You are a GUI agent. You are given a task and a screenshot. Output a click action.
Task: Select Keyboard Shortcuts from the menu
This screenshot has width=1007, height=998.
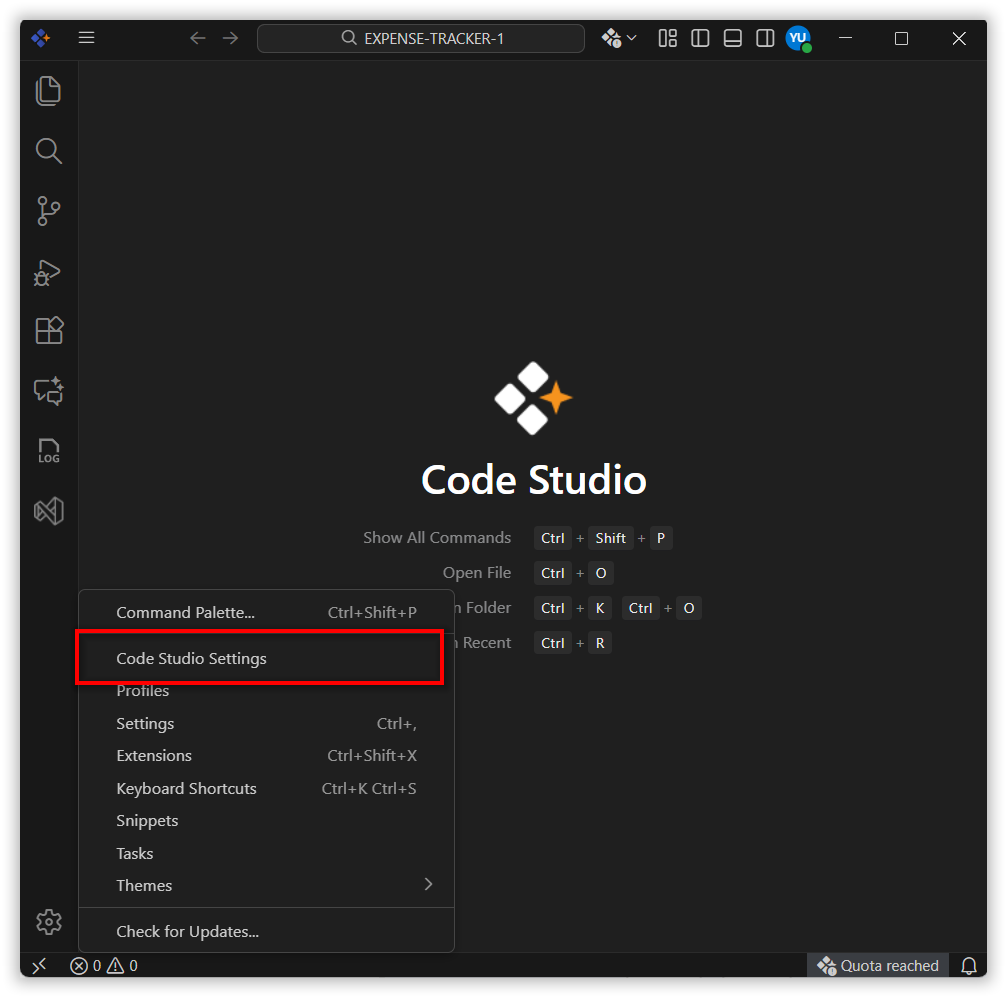(186, 788)
